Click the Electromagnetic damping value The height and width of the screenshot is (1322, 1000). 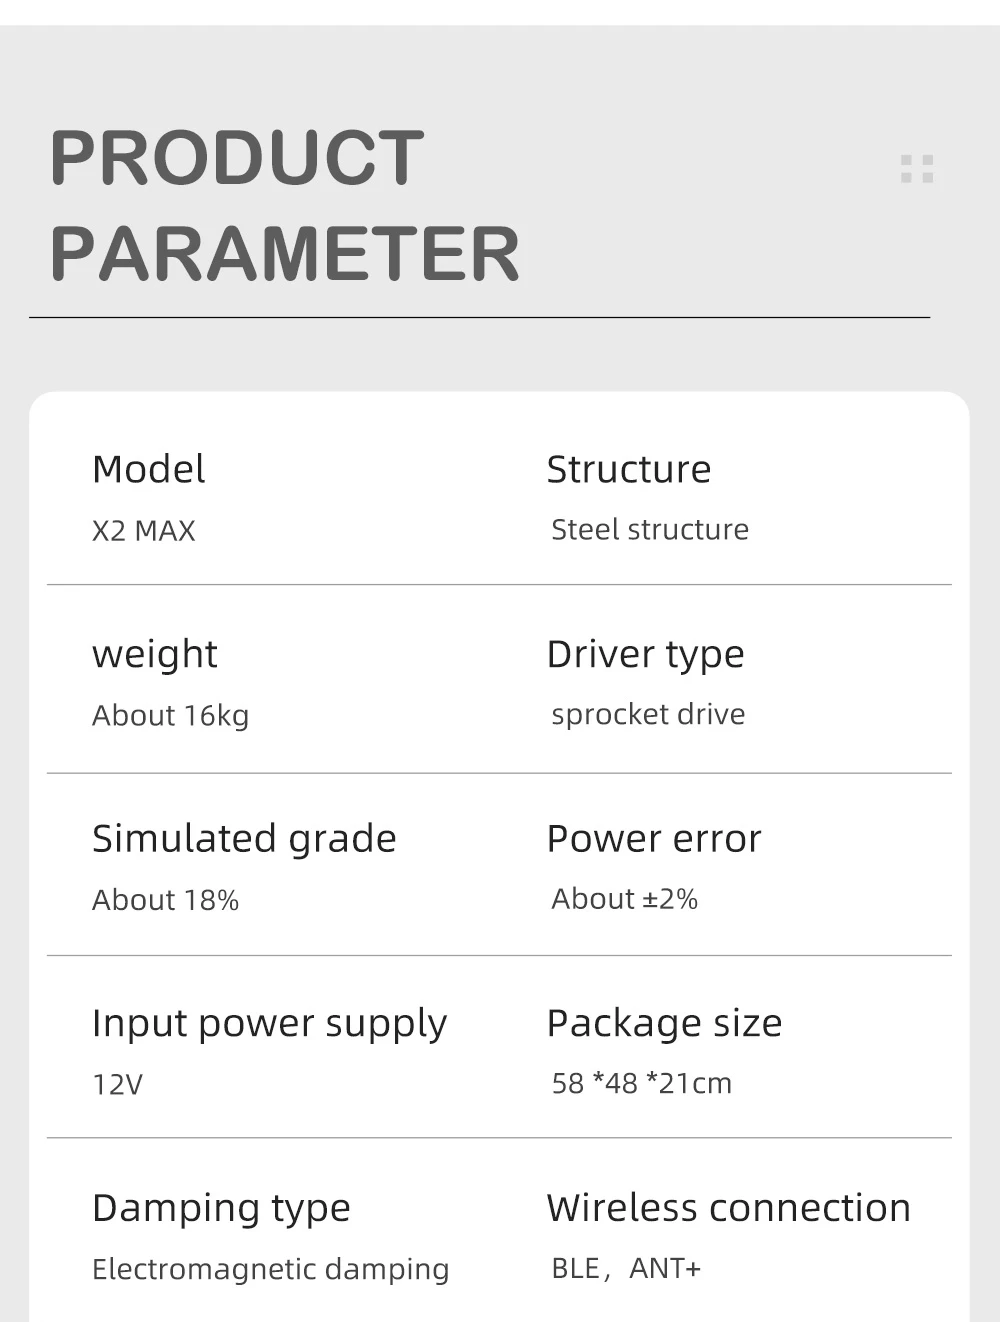(x=271, y=1270)
